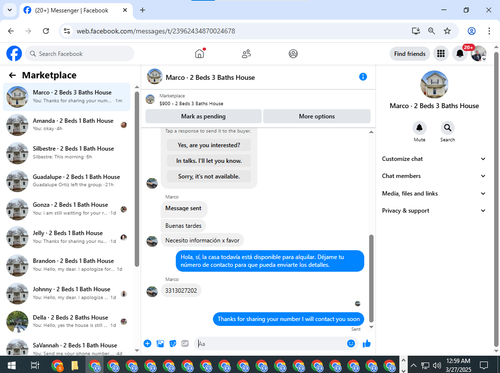This screenshot has height=373, width=500.
Task: Choose reply 'Sorry, it's not available.'
Action: [209, 176]
